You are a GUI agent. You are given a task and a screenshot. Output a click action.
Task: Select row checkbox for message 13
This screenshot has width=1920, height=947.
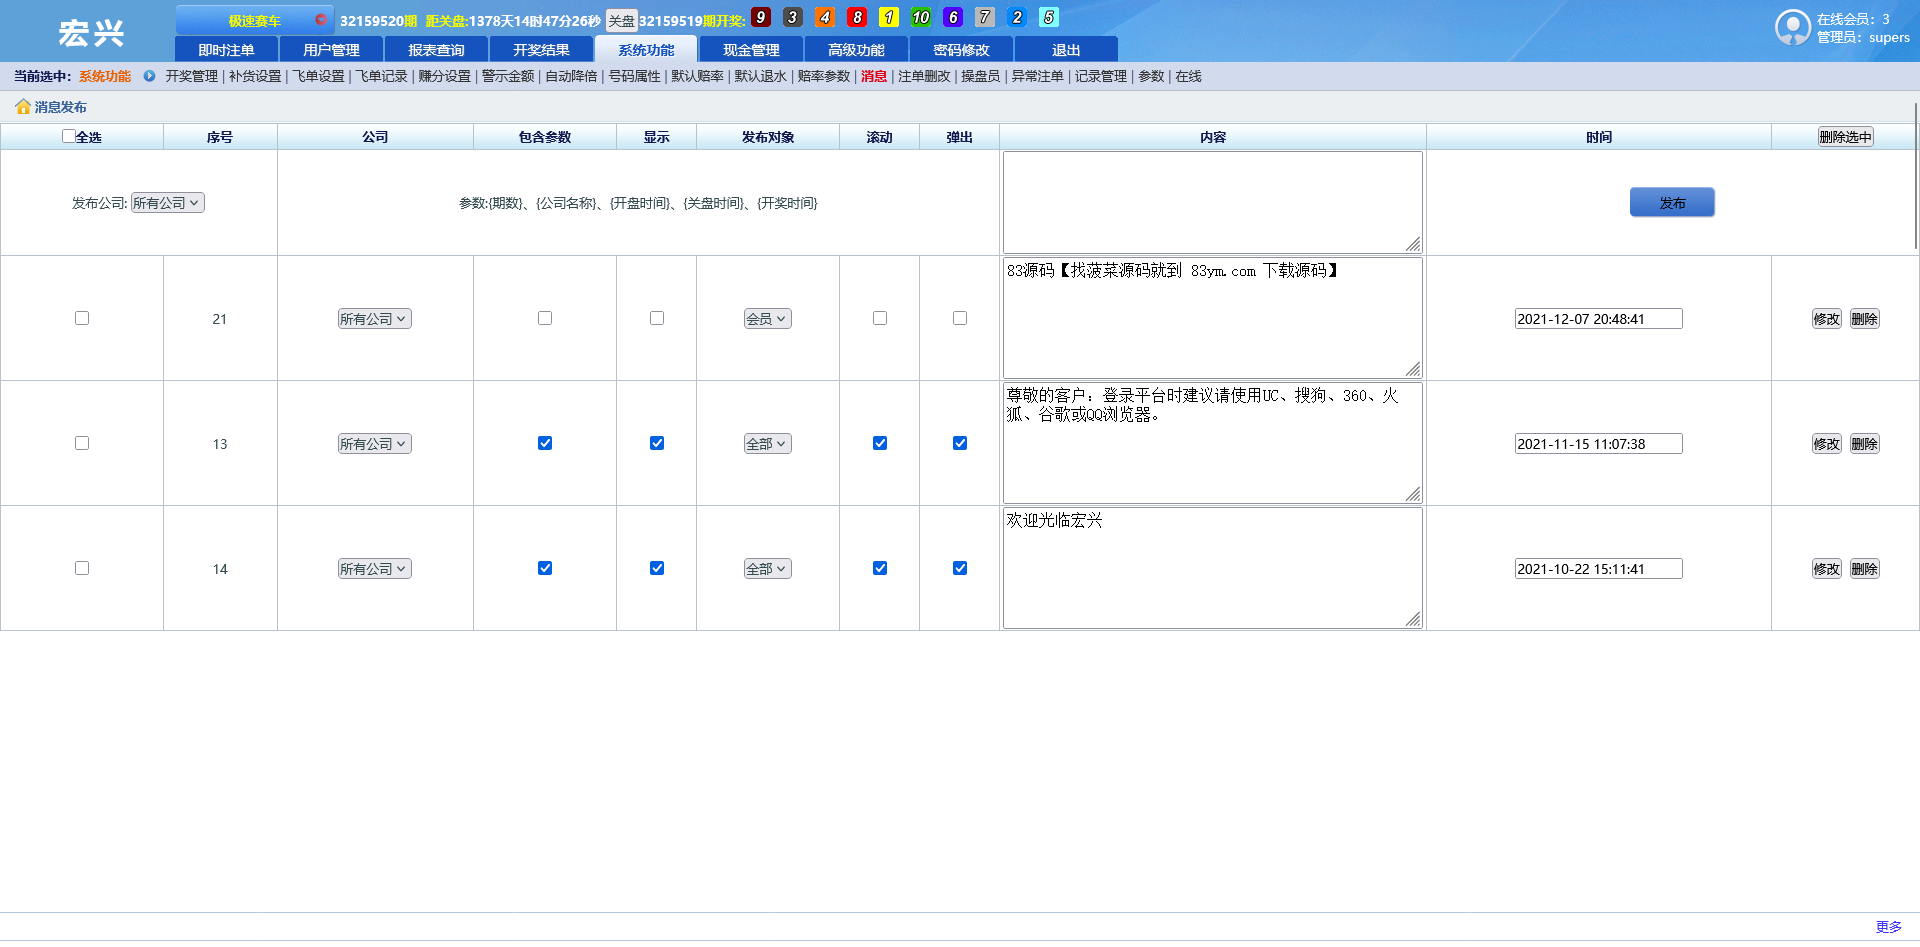coord(82,443)
